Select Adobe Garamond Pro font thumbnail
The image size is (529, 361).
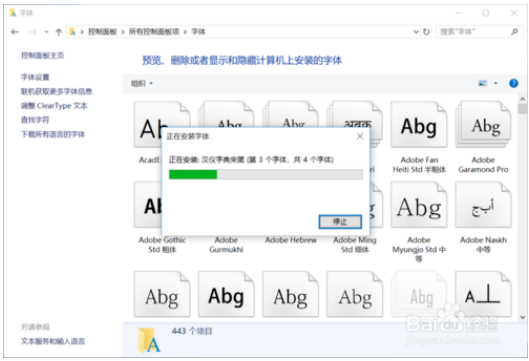point(483,125)
